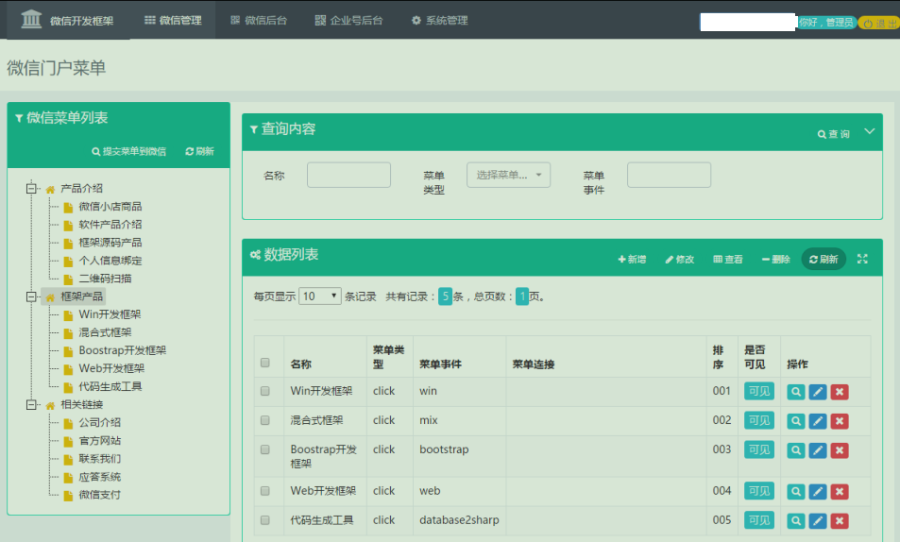The width and height of the screenshot is (900, 542).
Task: Open the 企业号后台 top menu
Action: [348, 20]
